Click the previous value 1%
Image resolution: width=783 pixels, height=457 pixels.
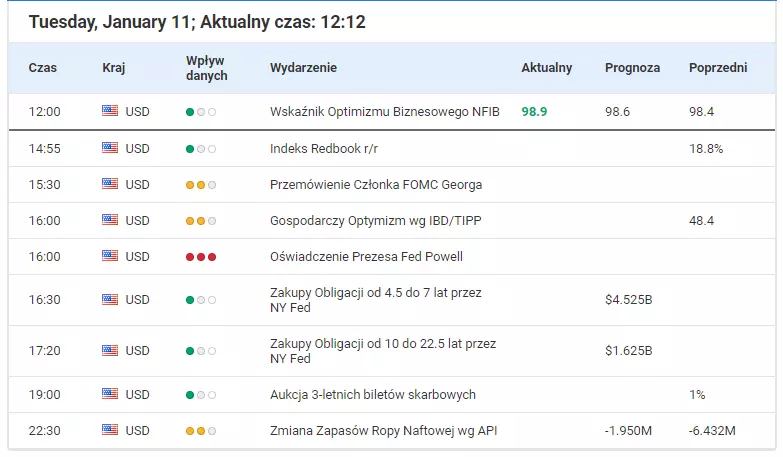(x=697, y=395)
